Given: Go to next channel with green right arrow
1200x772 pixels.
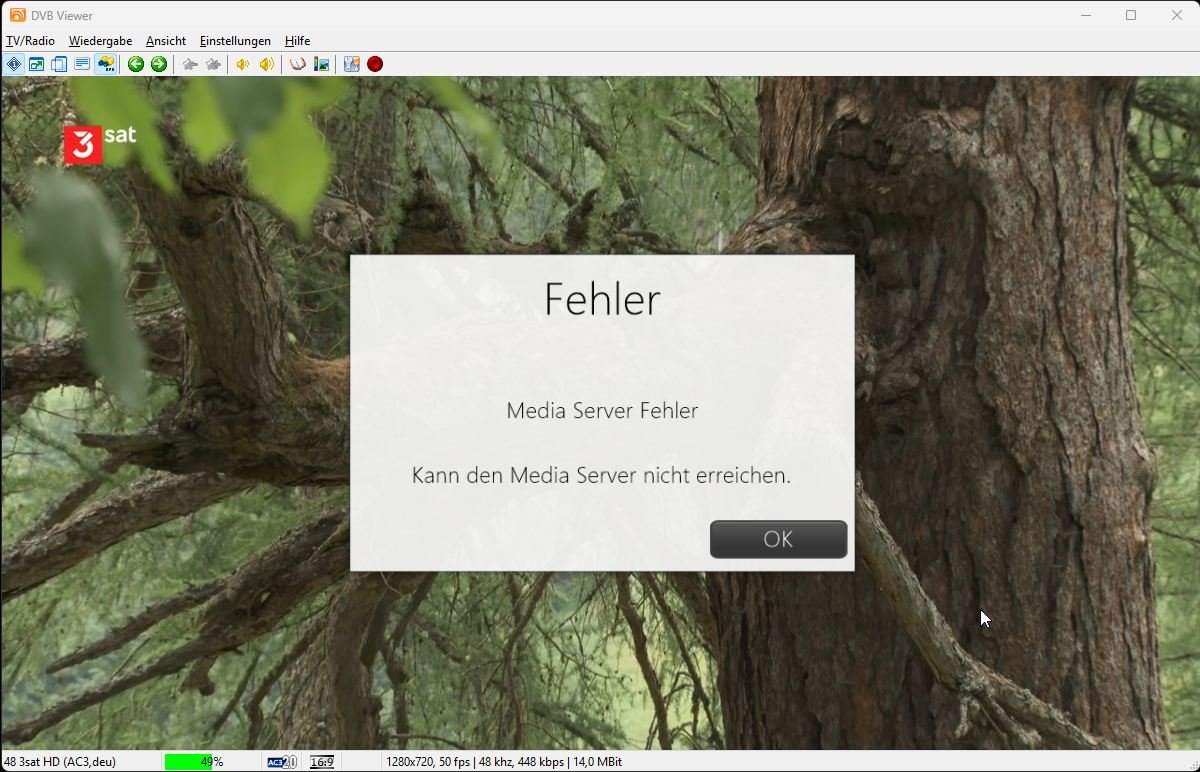Looking at the screenshot, I should coord(159,64).
